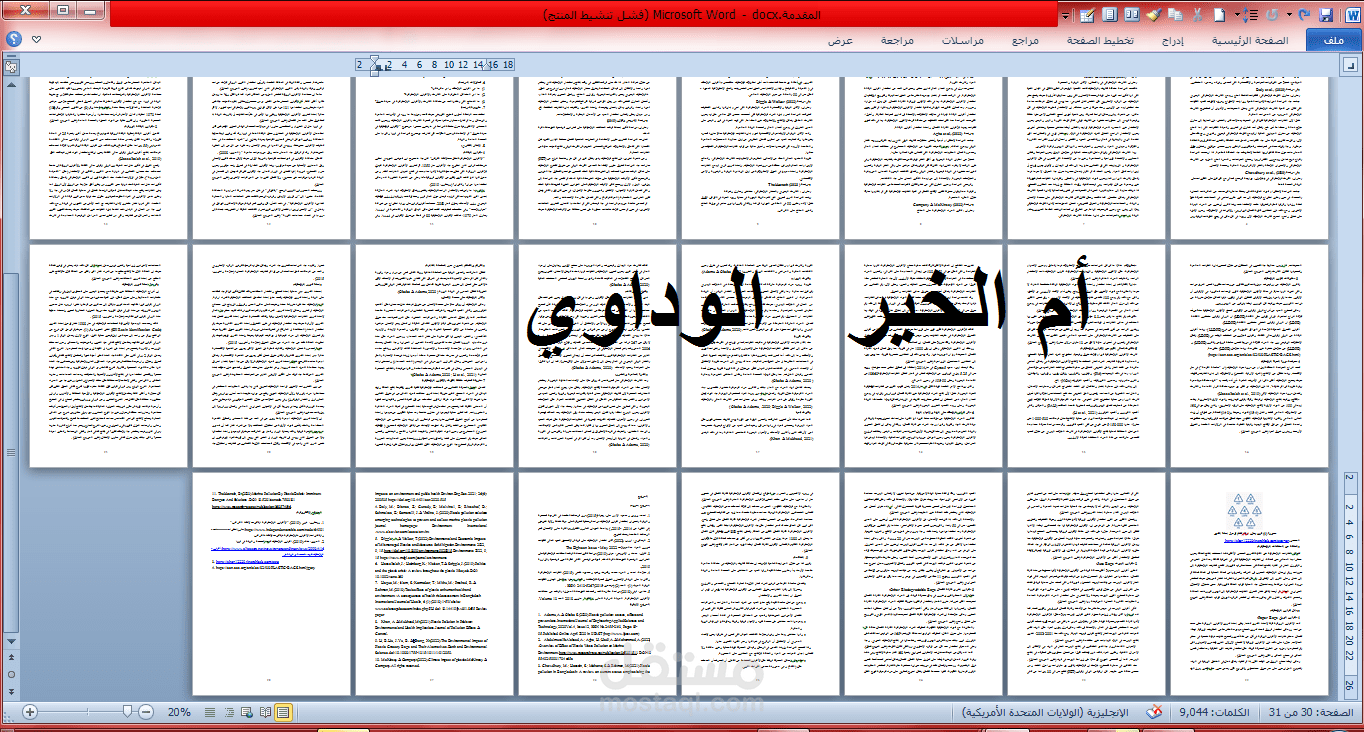Select the page thumbnail with triangle diagram
The image size is (1364, 732).
[1249, 584]
